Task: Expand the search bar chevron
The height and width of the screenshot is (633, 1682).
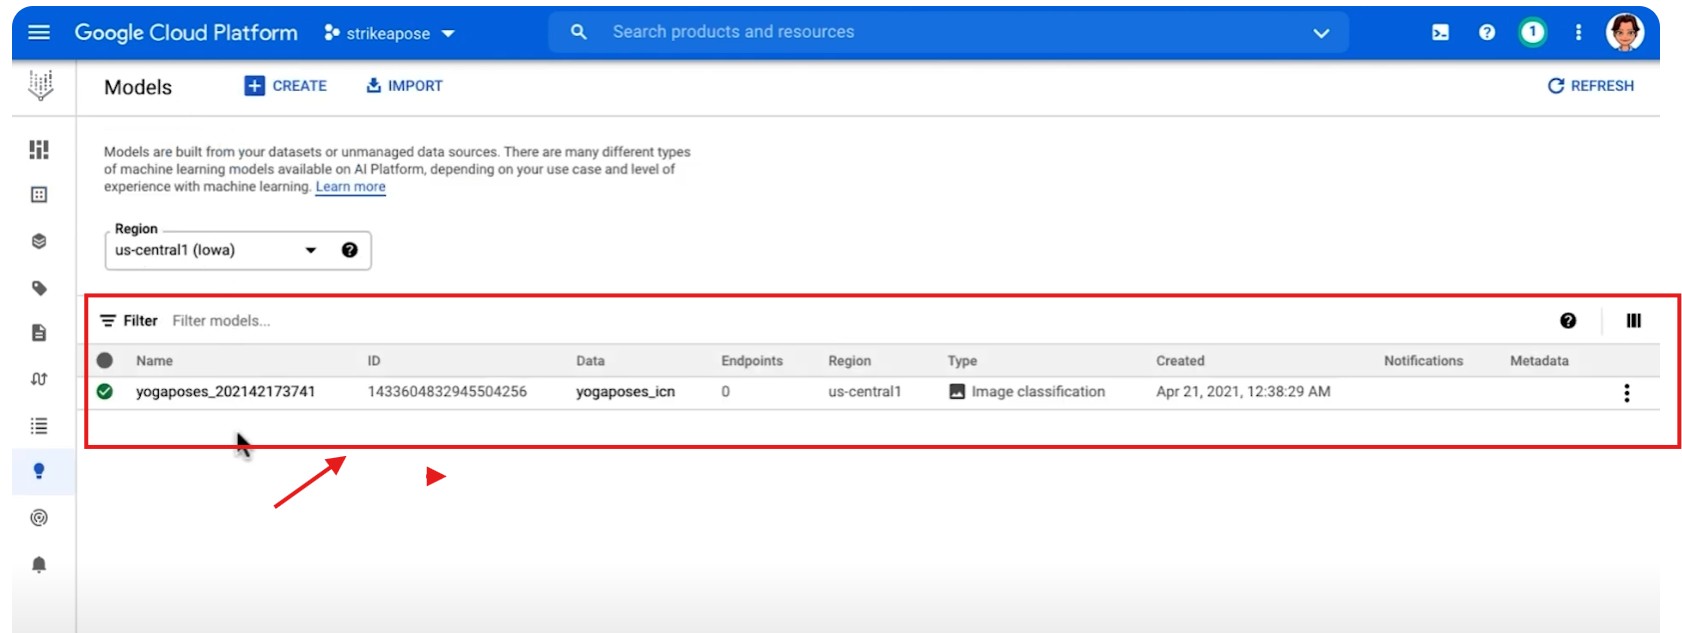Action: [x=1321, y=33]
